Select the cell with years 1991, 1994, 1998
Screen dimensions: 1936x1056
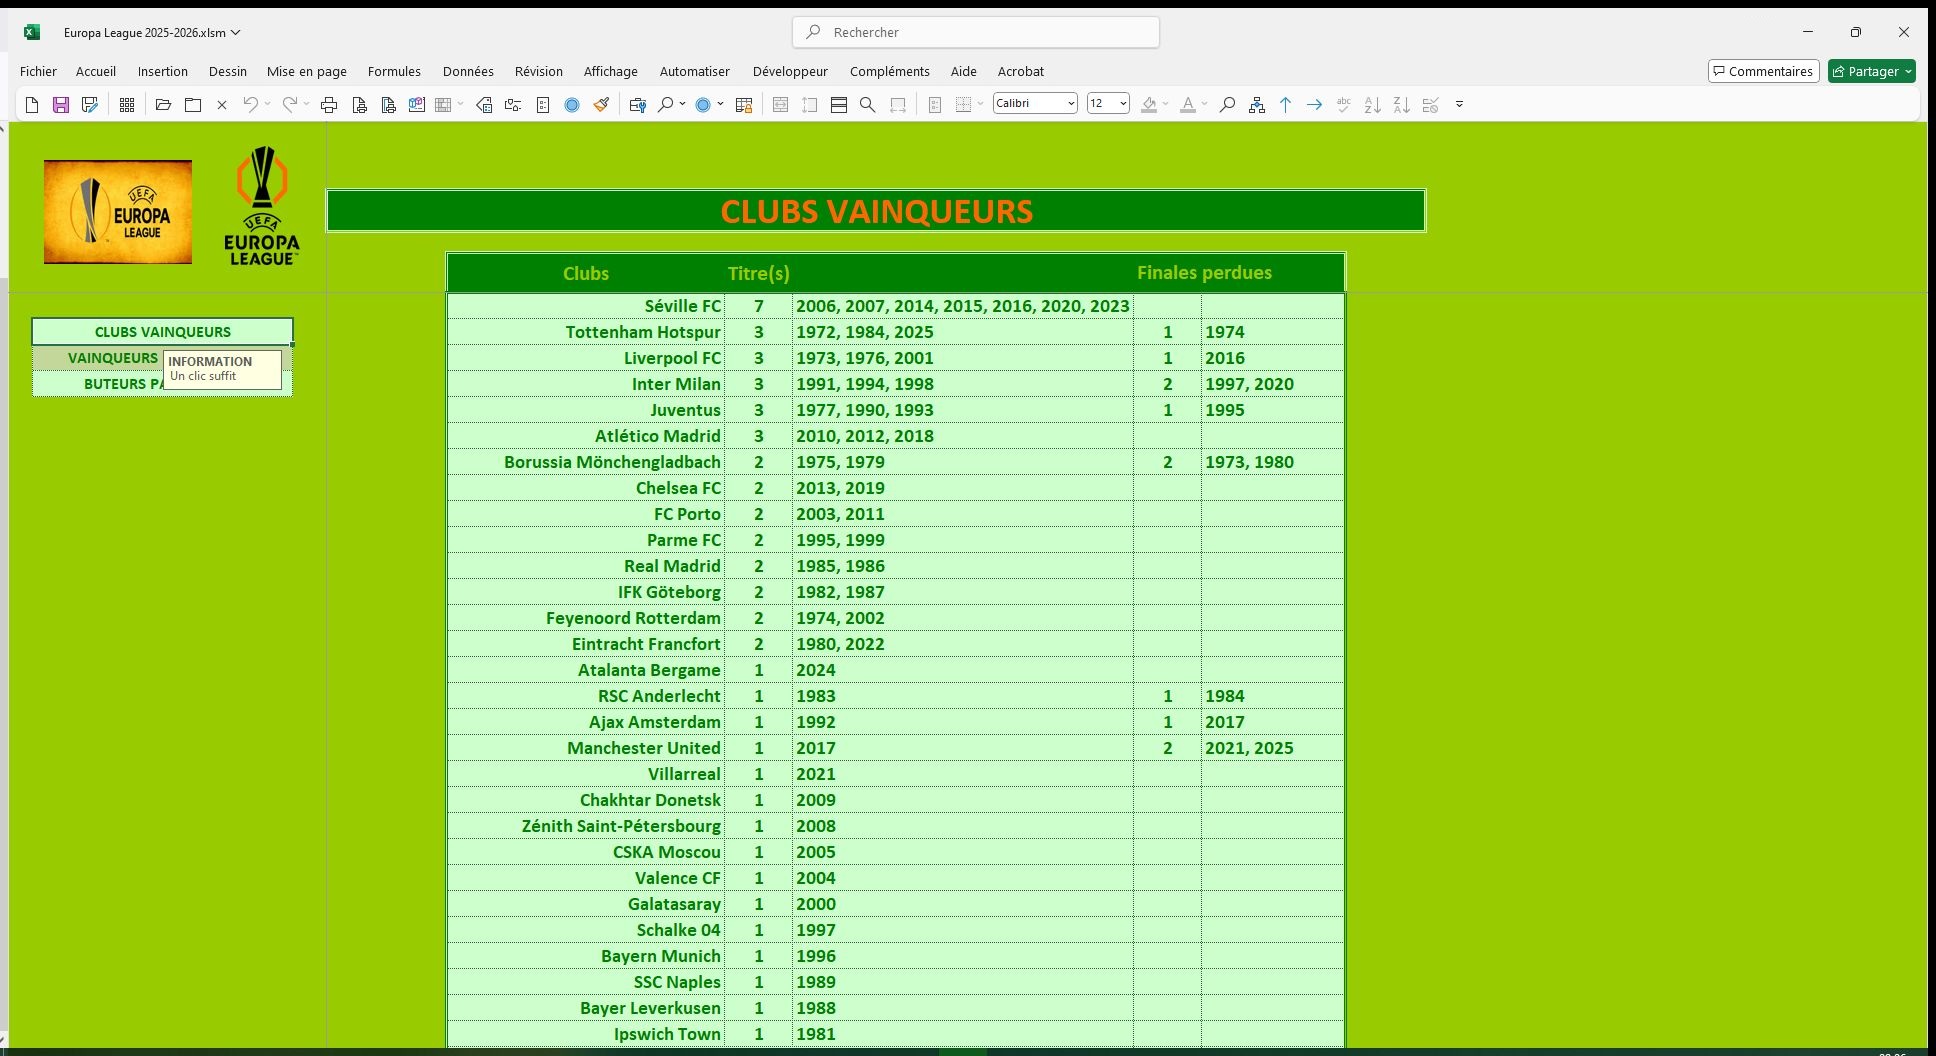pyautogui.click(x=962, y=384)
